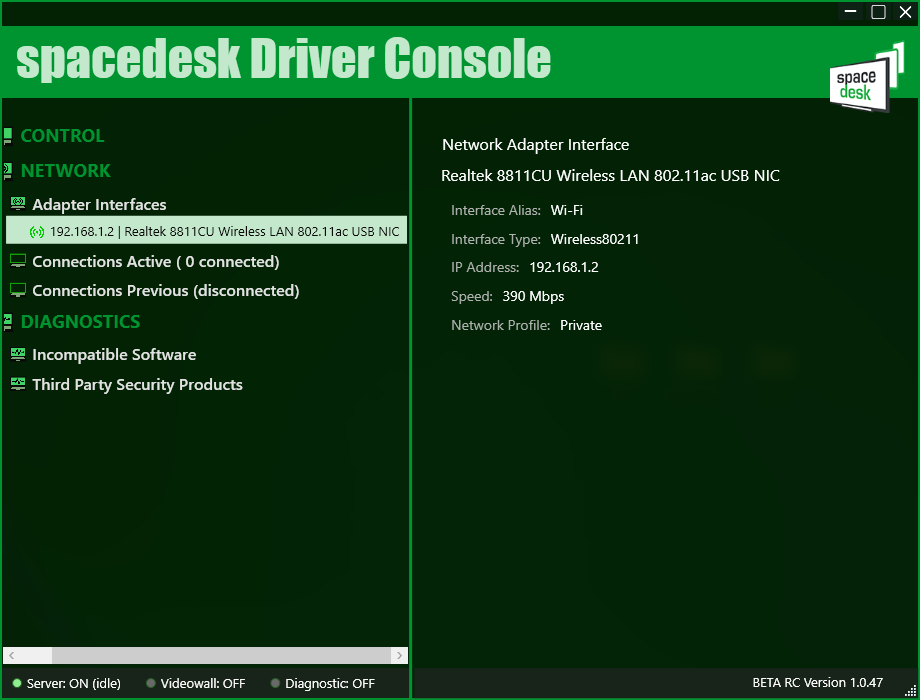
Task: Collapse the CONTROL section
Action: pyautogui.click(x=62, y=136)
